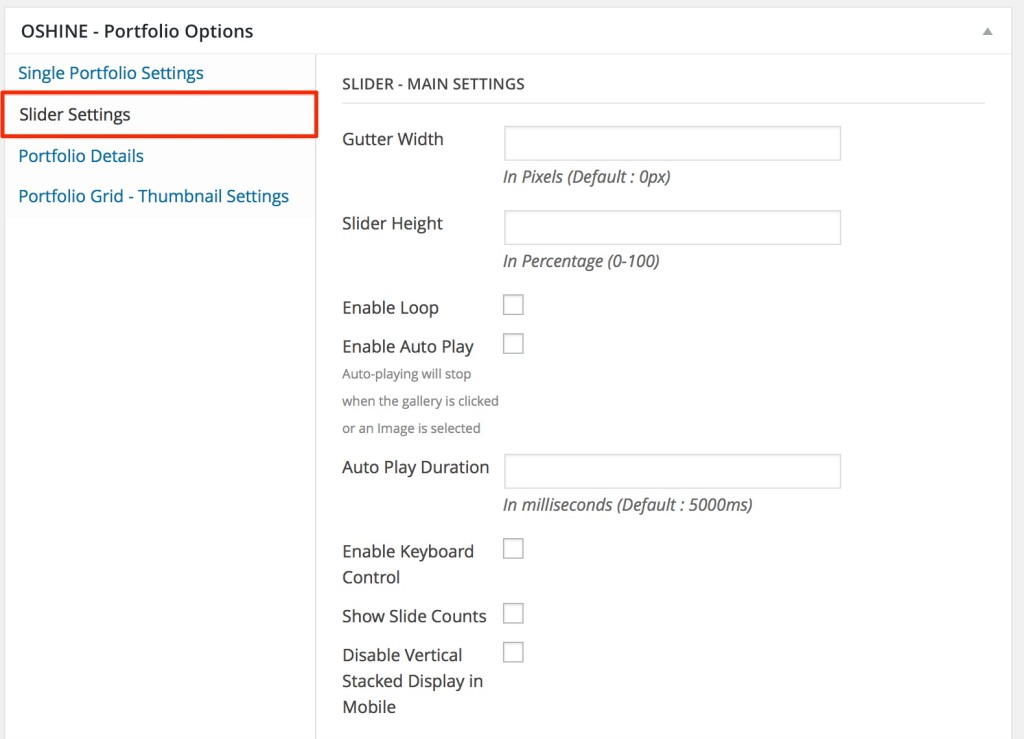Select the Slider Settings section
Image resolution: width=1024 pixels, height=739 pixels.
click(74, 114)
